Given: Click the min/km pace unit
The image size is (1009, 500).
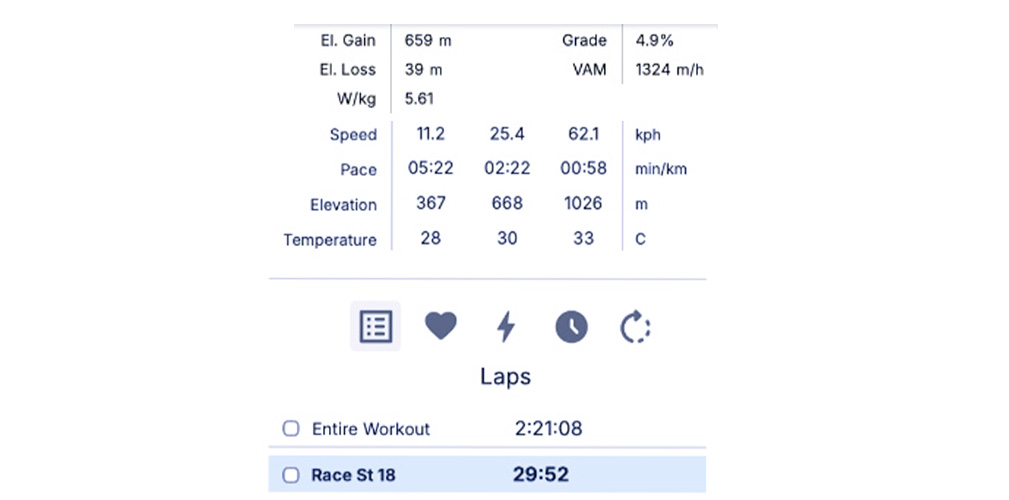Looking at the screenshot, I should (661, 170).
